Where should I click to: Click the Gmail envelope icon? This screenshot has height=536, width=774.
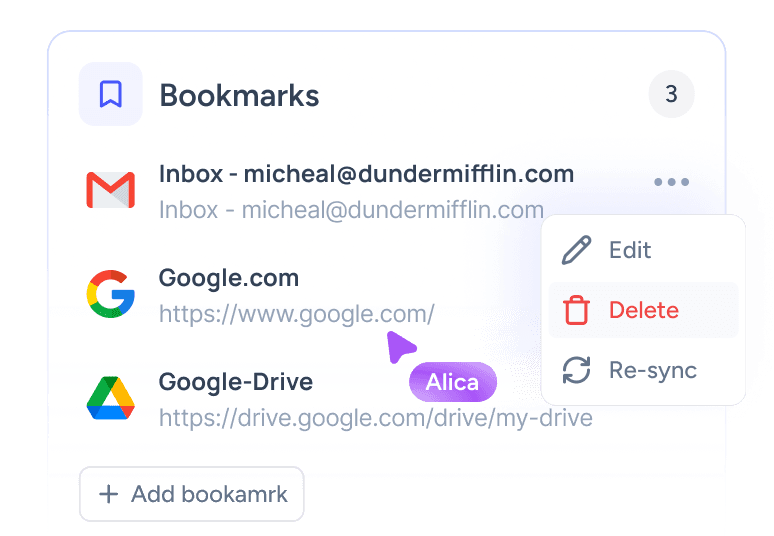tap(111, 190)
